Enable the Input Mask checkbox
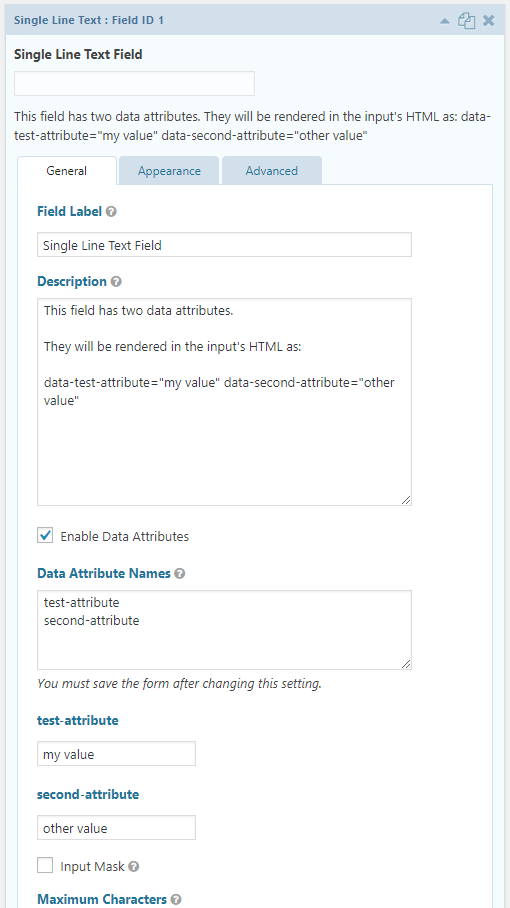This screenshot has width=510, height=908. click(45, 865)
